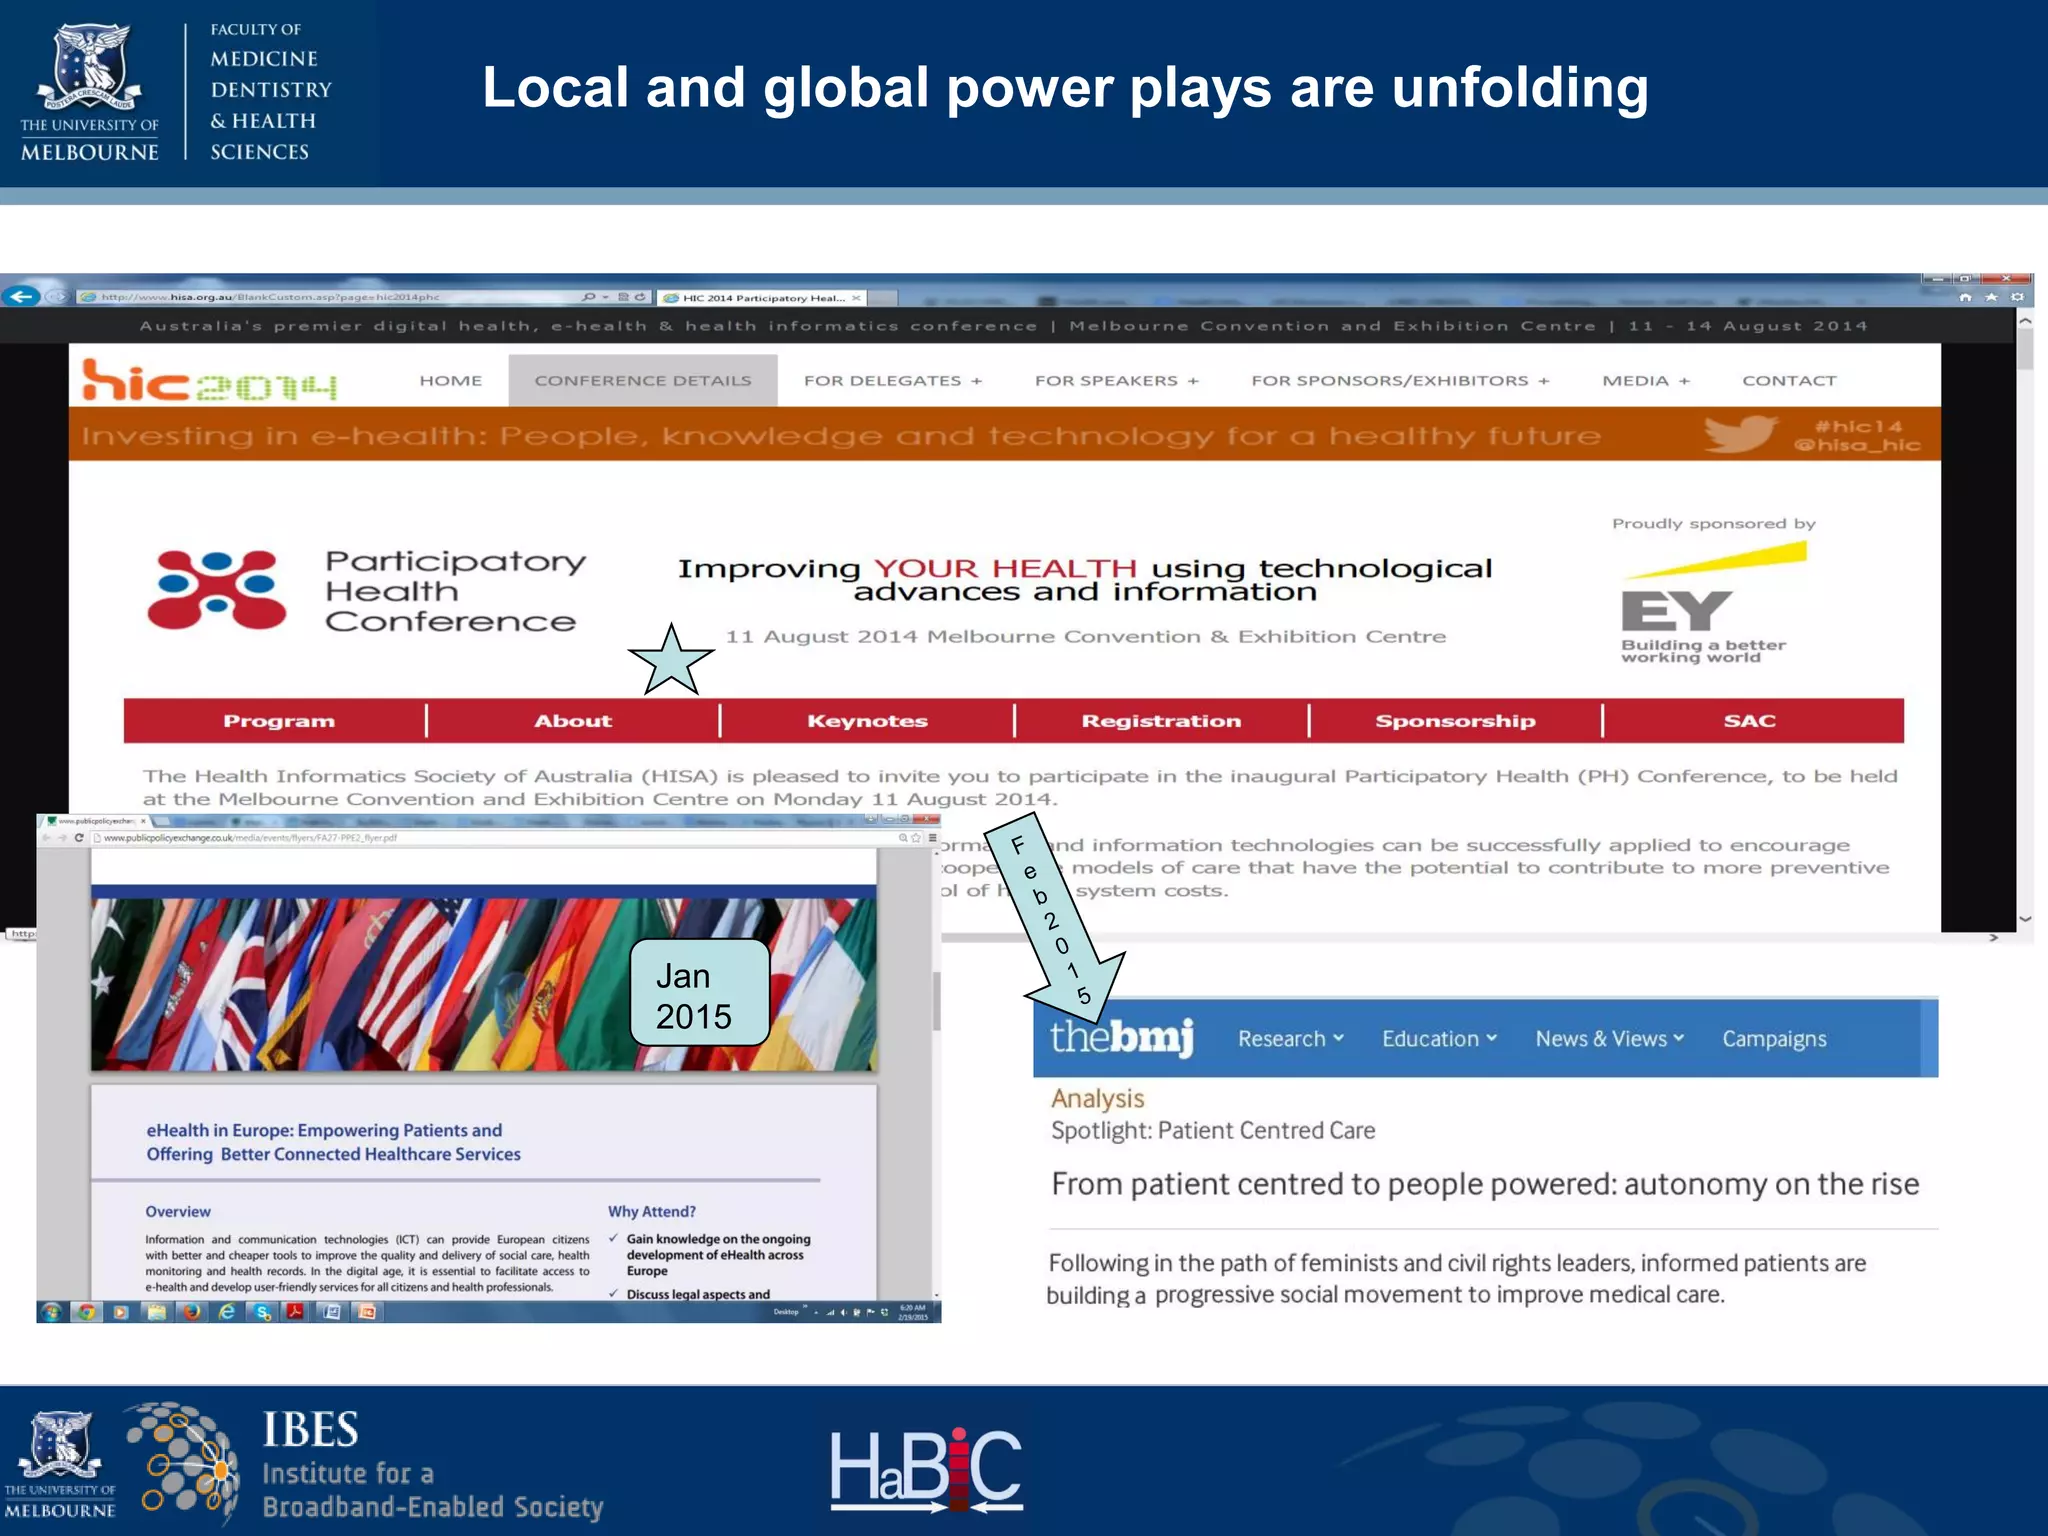2048x1536 pixels.
Task: Select the Sponsorship tab
Action: [1455, 721]
